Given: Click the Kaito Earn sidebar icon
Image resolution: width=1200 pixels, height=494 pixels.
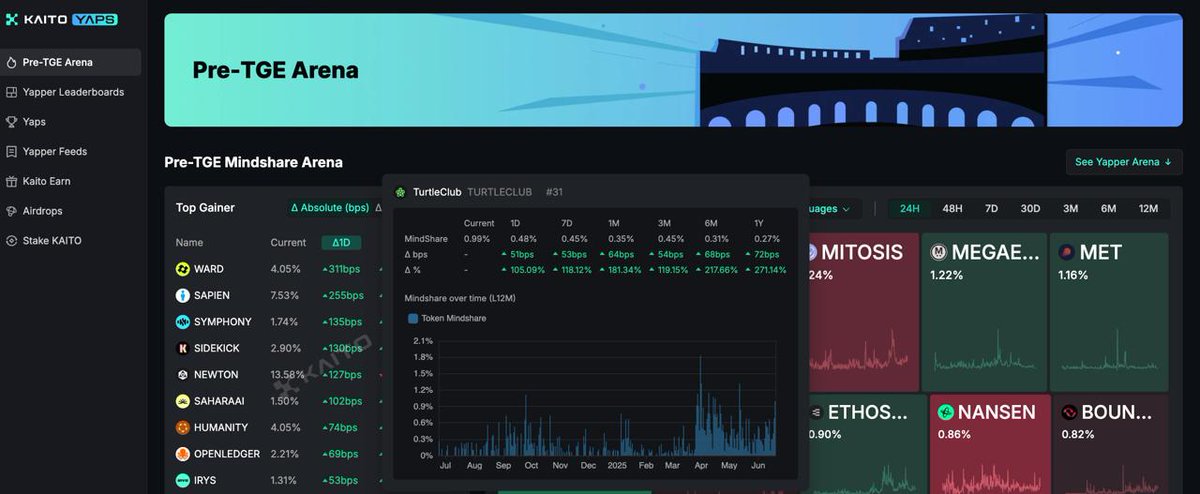Looking at the screenshot, I should [11, 182].
